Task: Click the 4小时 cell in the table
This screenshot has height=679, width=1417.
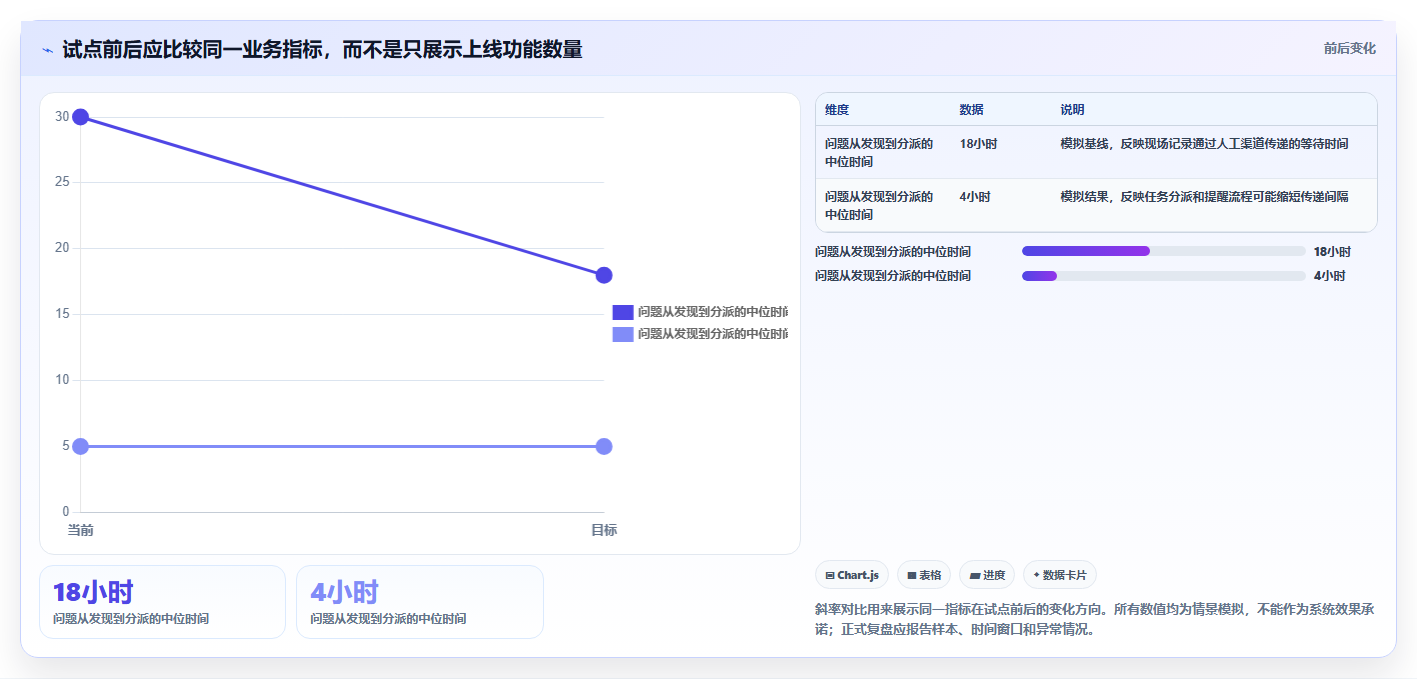Action: click(x=975, y=197)
